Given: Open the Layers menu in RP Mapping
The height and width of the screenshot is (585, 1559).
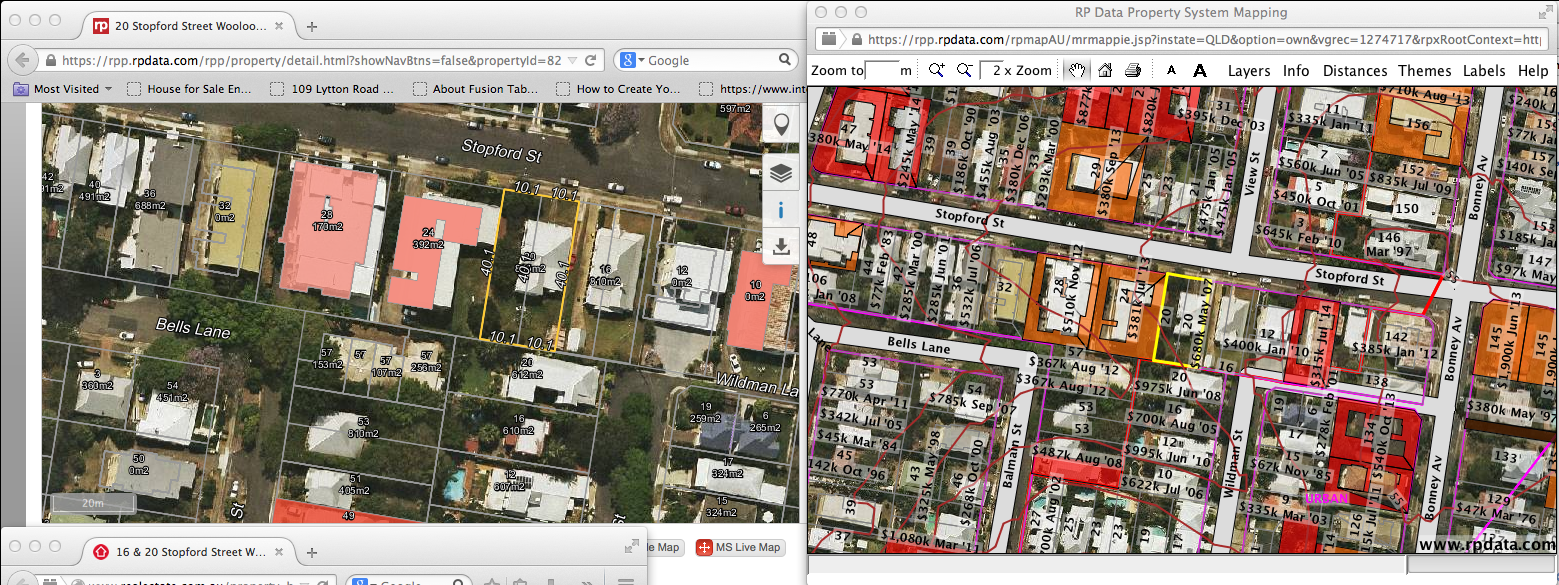Looking at the screenshot, I should tap(1249, 70).
